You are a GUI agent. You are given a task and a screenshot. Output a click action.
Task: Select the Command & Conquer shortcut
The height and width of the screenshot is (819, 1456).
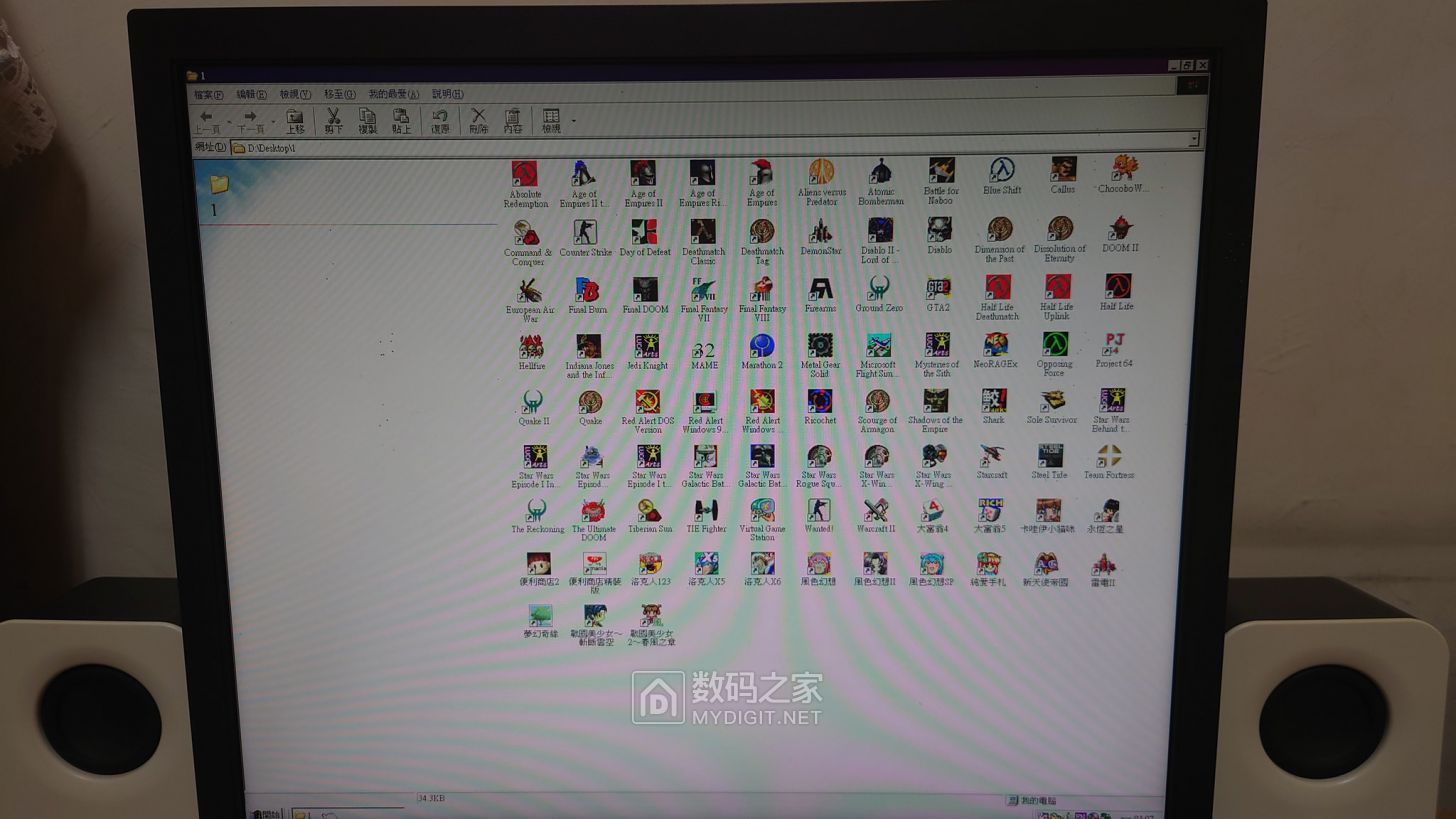coord(527,243)
